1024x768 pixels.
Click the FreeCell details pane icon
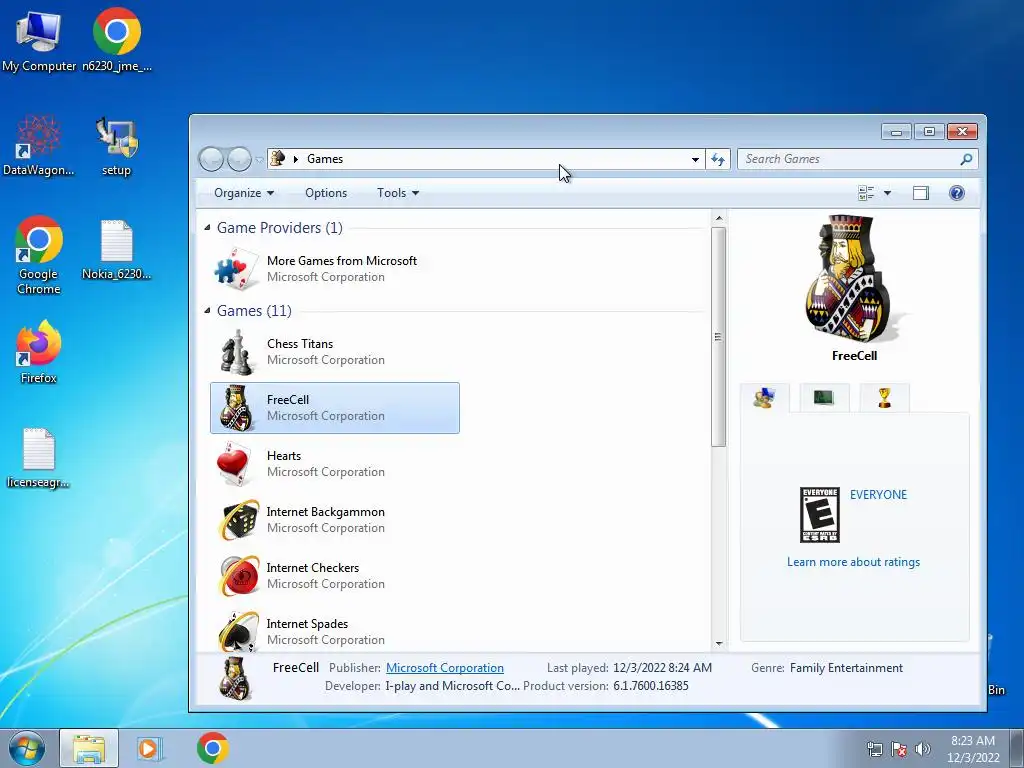click(x=236, y=679)
